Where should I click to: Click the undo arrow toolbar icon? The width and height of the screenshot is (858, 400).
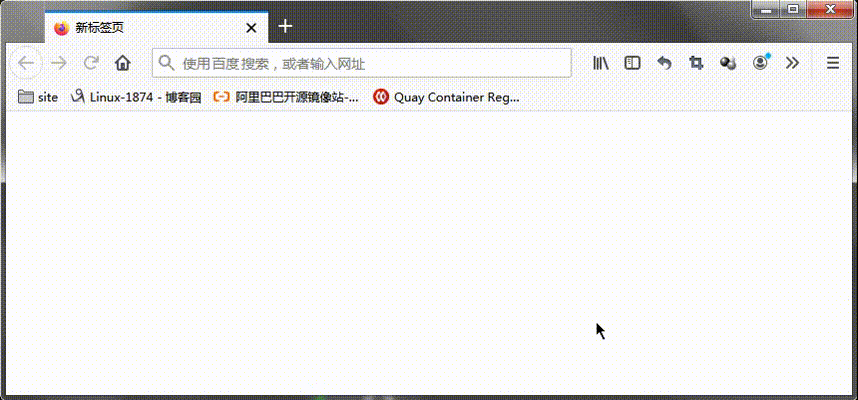tap(664, 63)
